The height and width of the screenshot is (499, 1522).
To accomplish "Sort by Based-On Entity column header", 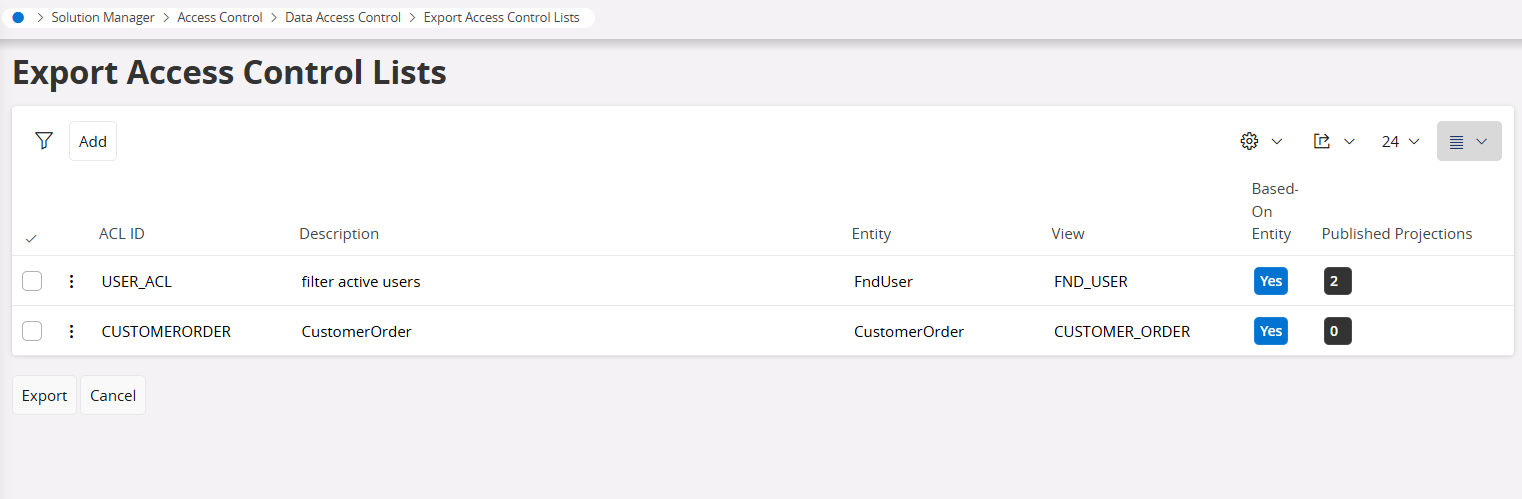I will [1274, 211].
